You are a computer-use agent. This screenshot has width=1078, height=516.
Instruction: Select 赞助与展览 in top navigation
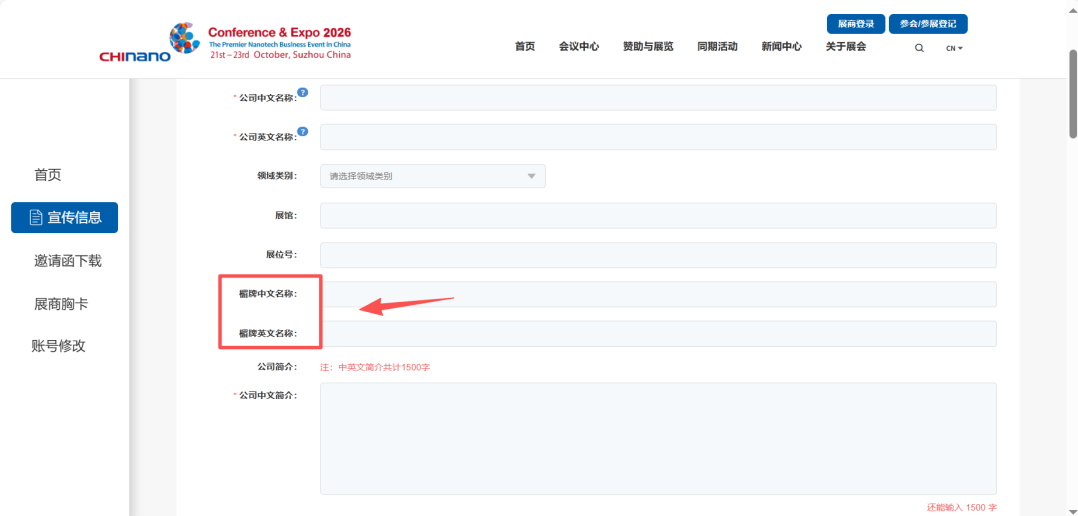[648, 47]
